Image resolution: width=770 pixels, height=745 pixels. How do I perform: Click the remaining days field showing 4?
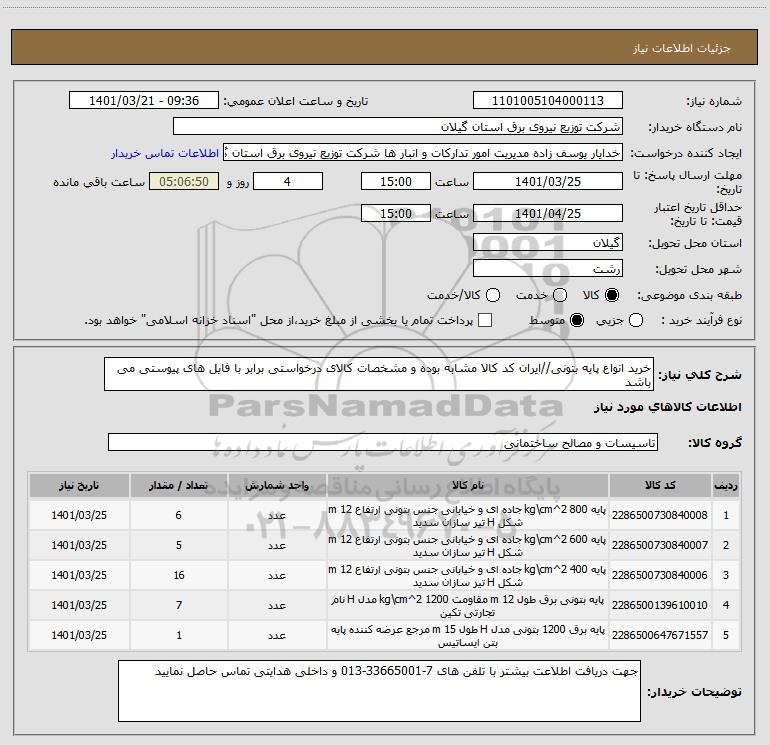[x=288, y=181]
